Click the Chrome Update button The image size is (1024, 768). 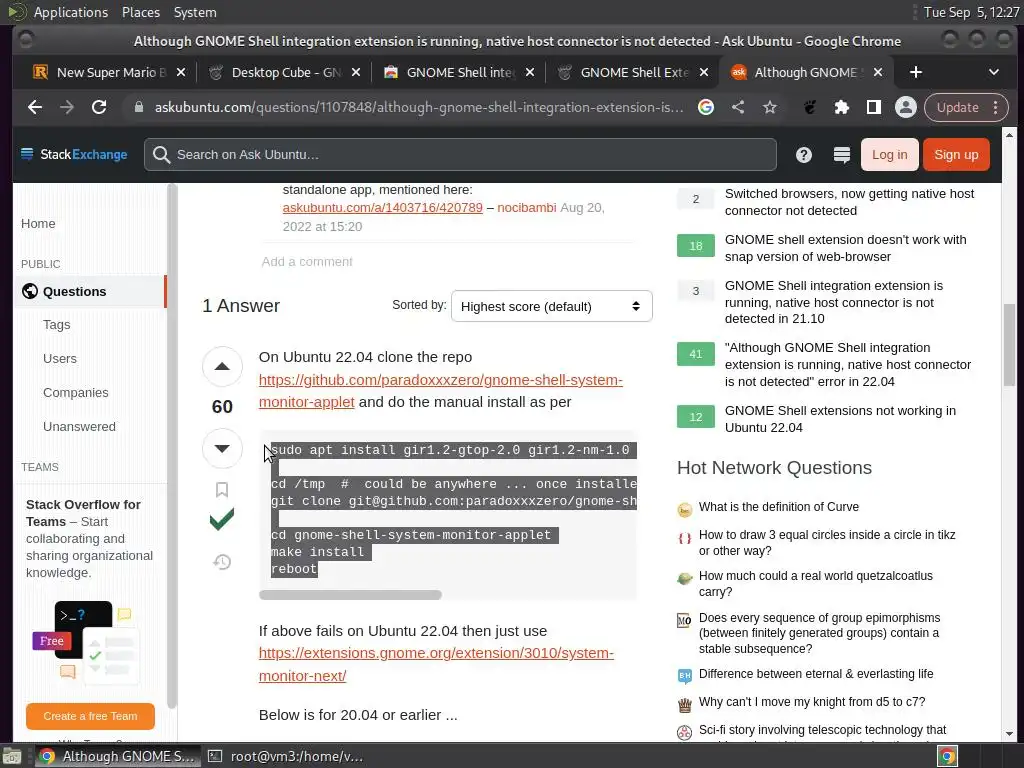(957, 107)
